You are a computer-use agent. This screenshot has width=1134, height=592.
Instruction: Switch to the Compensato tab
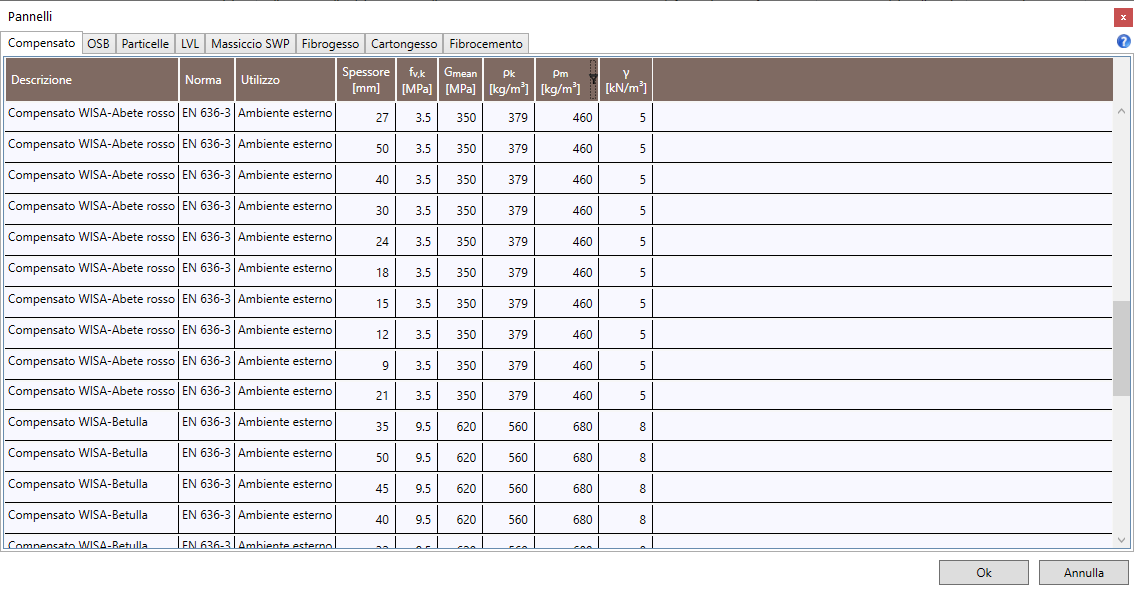pos(41,43)
